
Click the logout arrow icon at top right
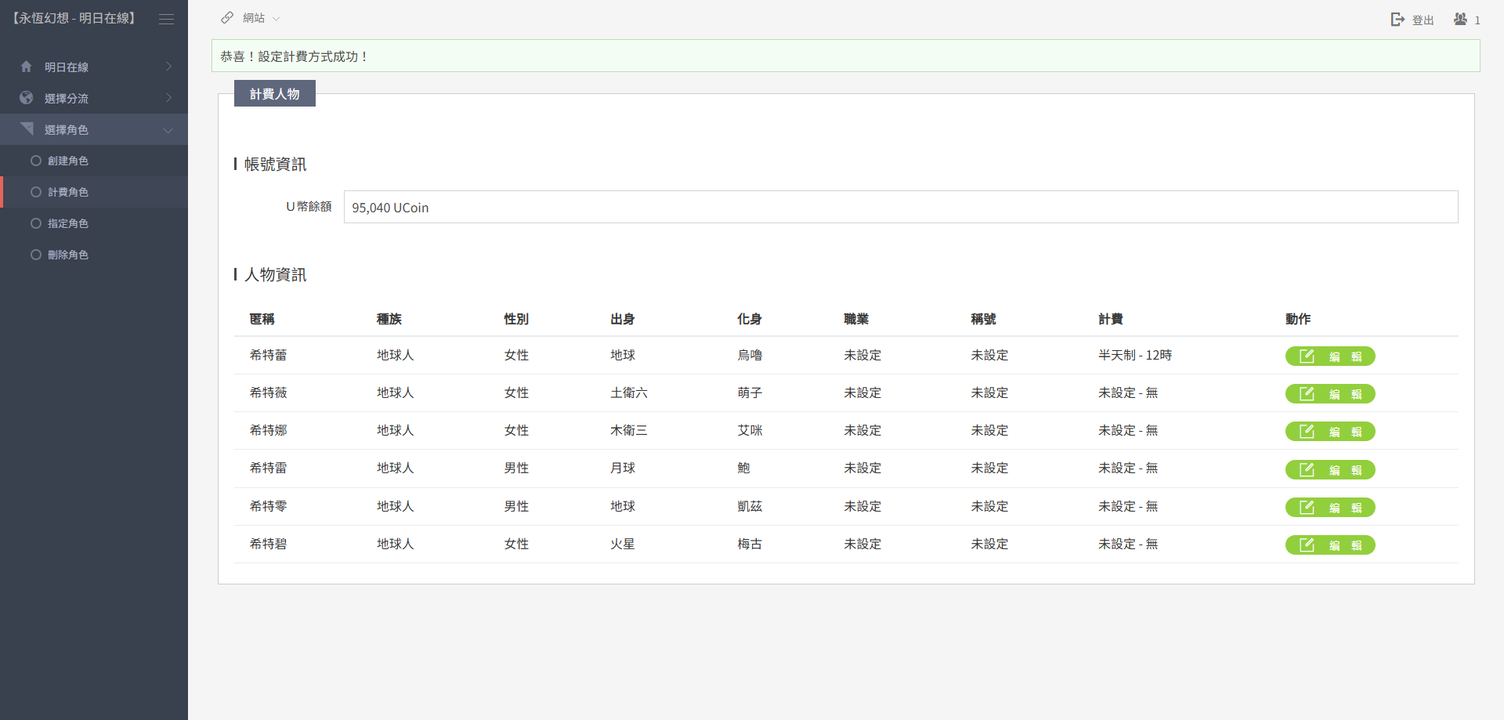1398,19
